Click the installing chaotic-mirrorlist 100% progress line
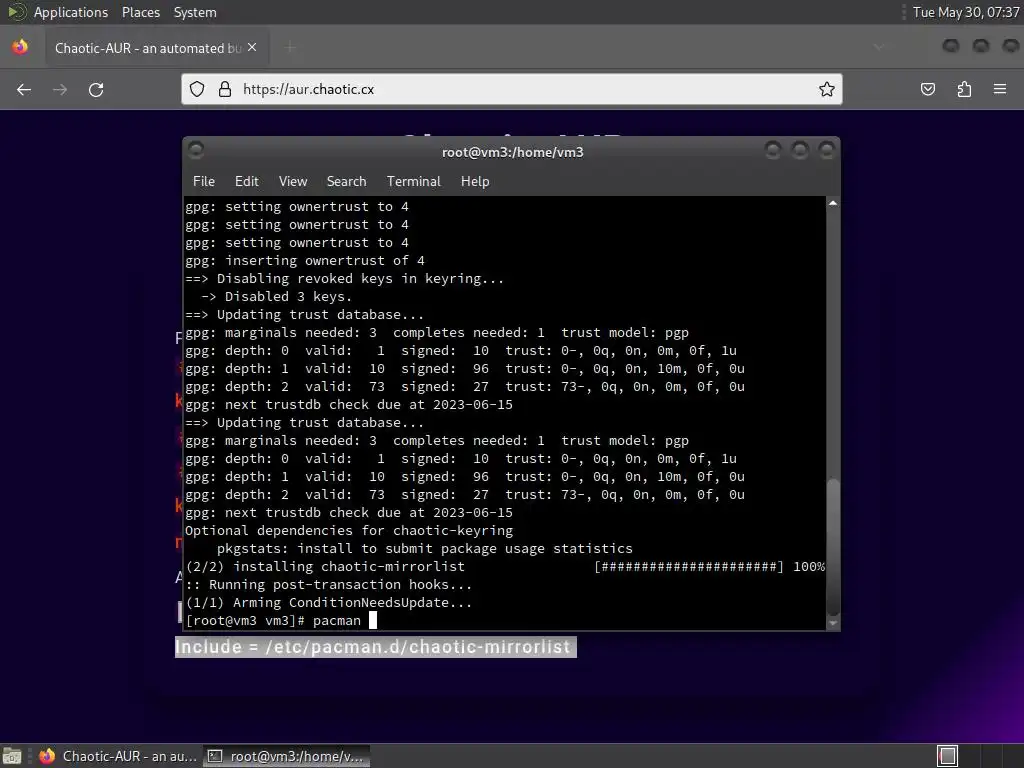 (505, 566)
